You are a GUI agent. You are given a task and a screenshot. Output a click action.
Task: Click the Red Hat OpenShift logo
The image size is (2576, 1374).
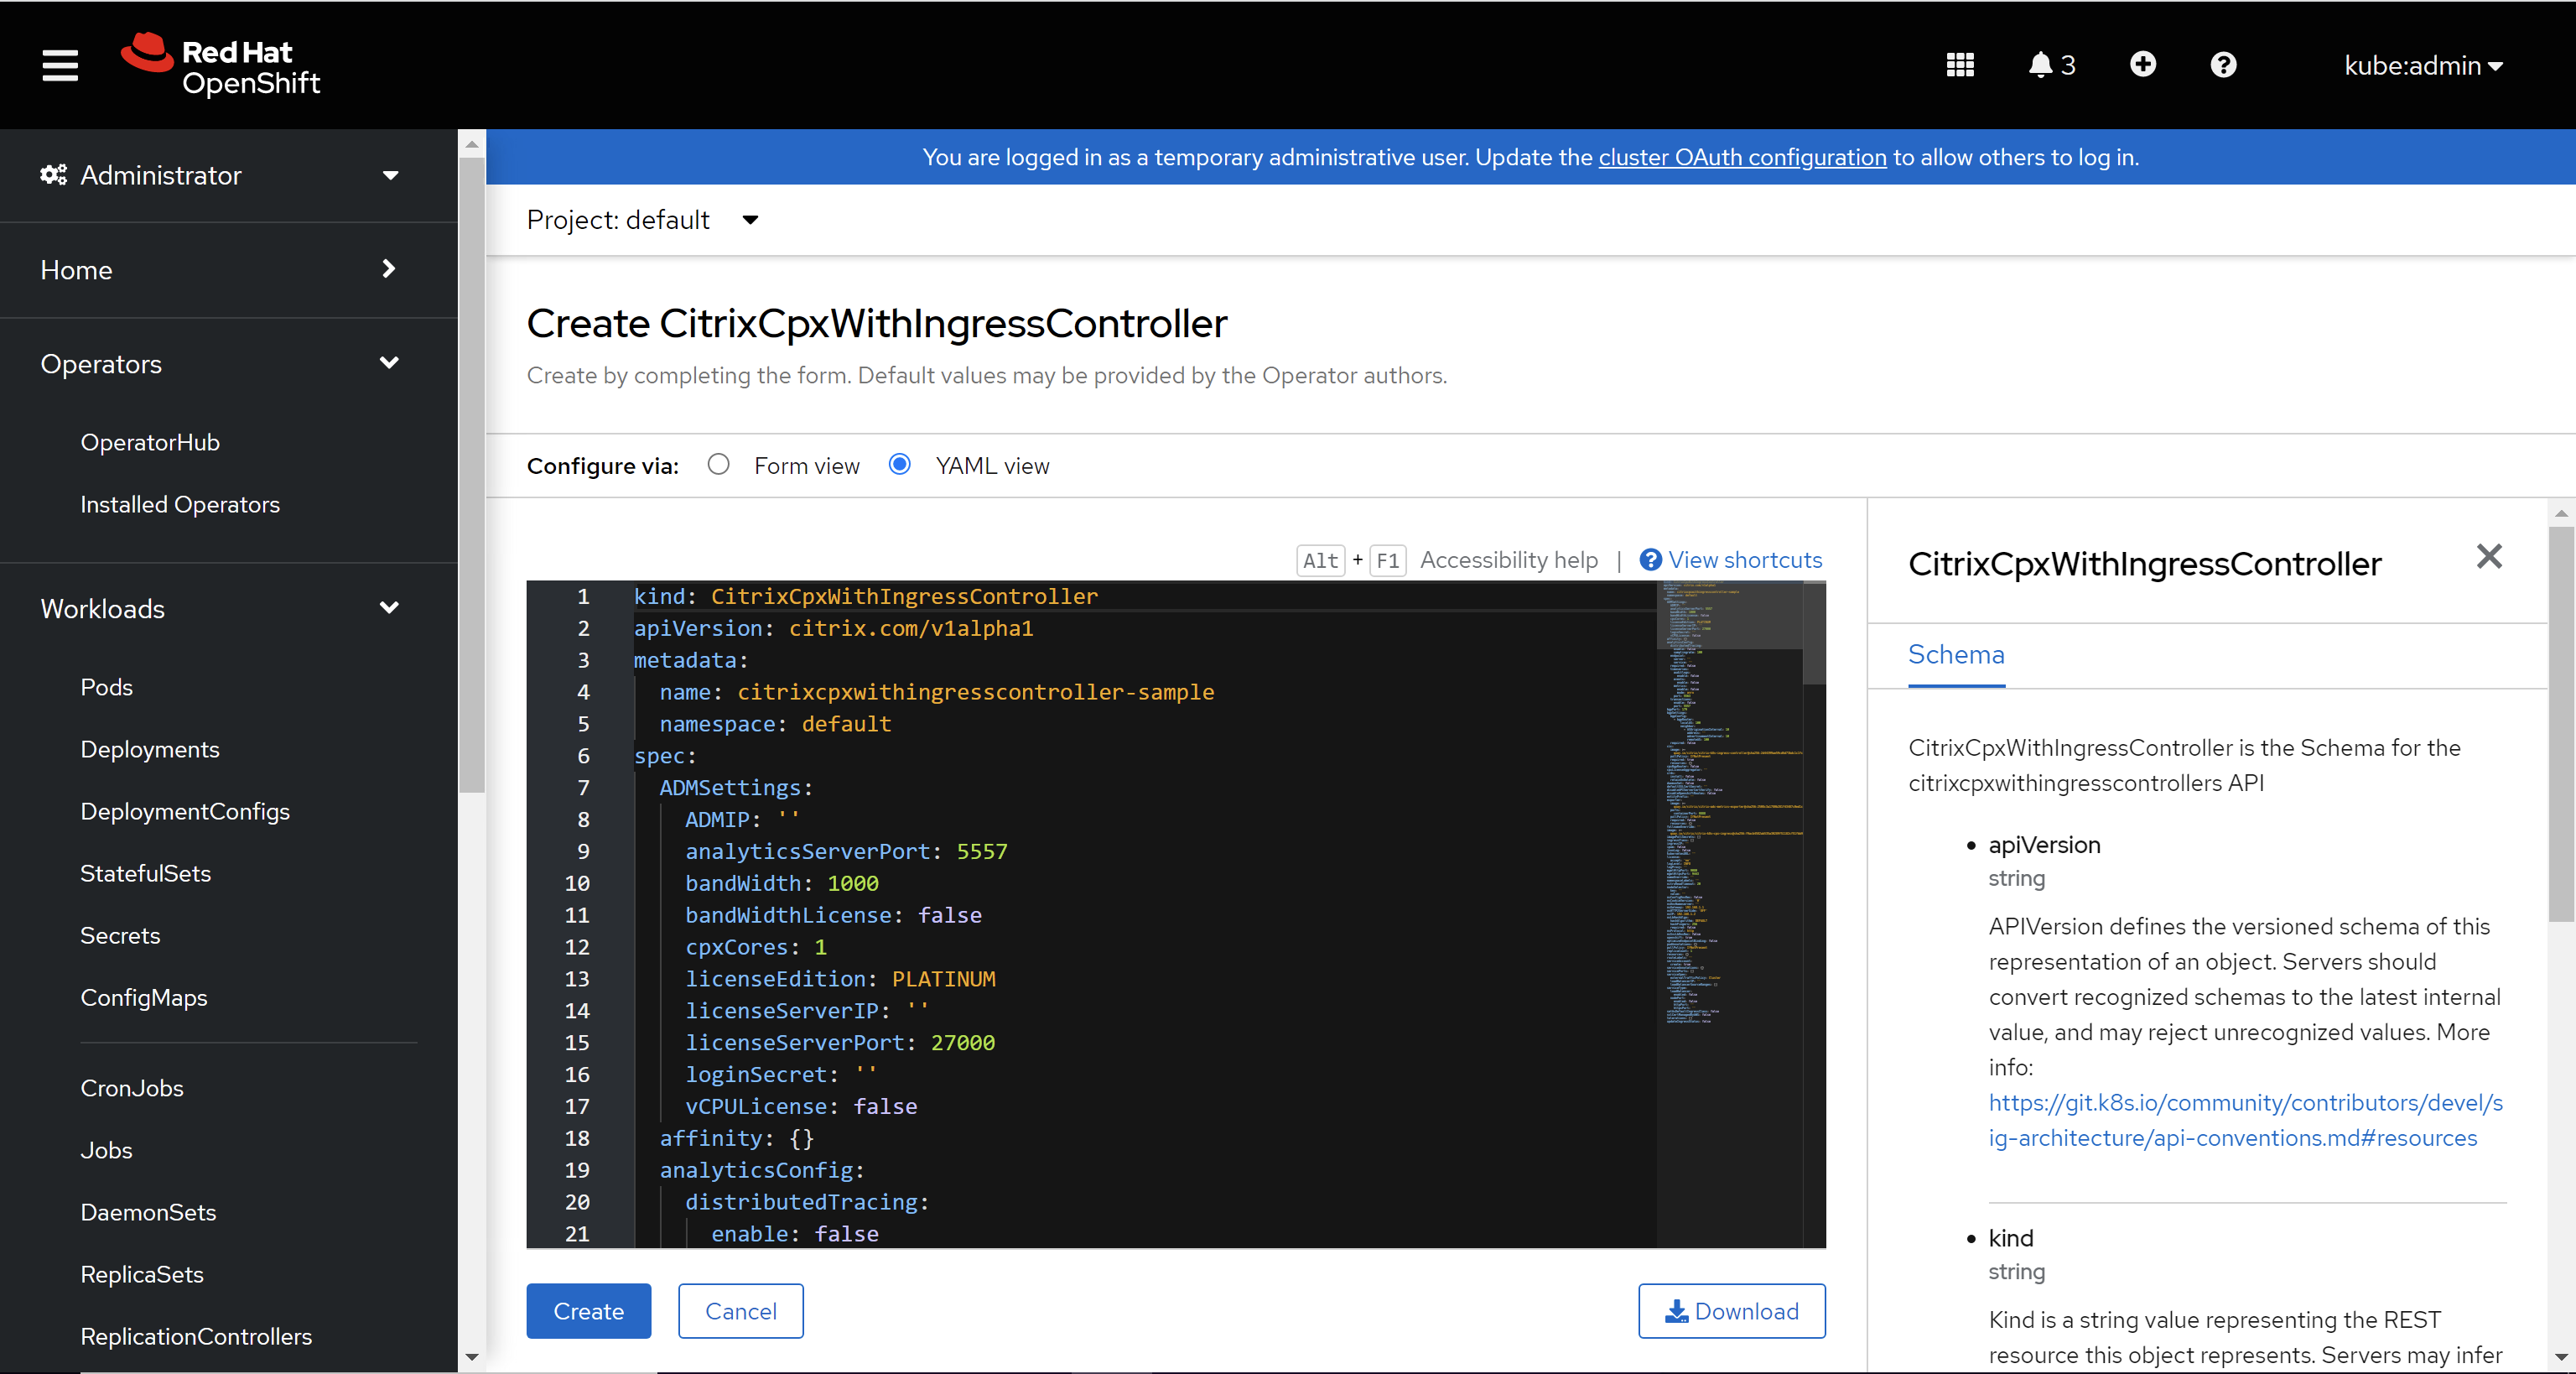221,65
